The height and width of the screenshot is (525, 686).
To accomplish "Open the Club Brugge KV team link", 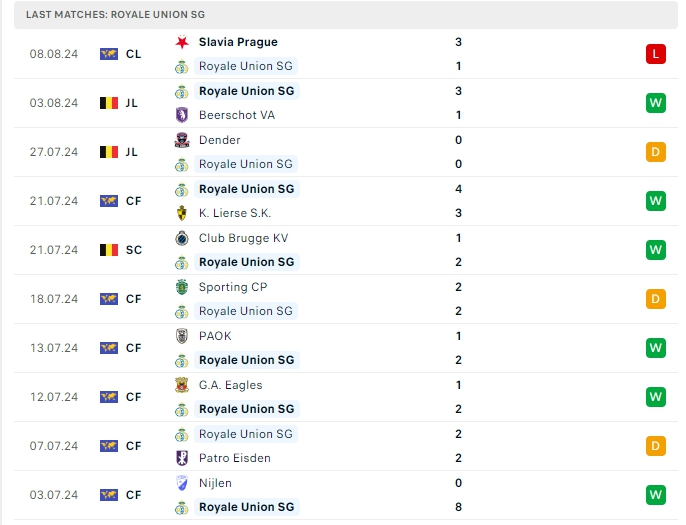I will click(243, 238).
